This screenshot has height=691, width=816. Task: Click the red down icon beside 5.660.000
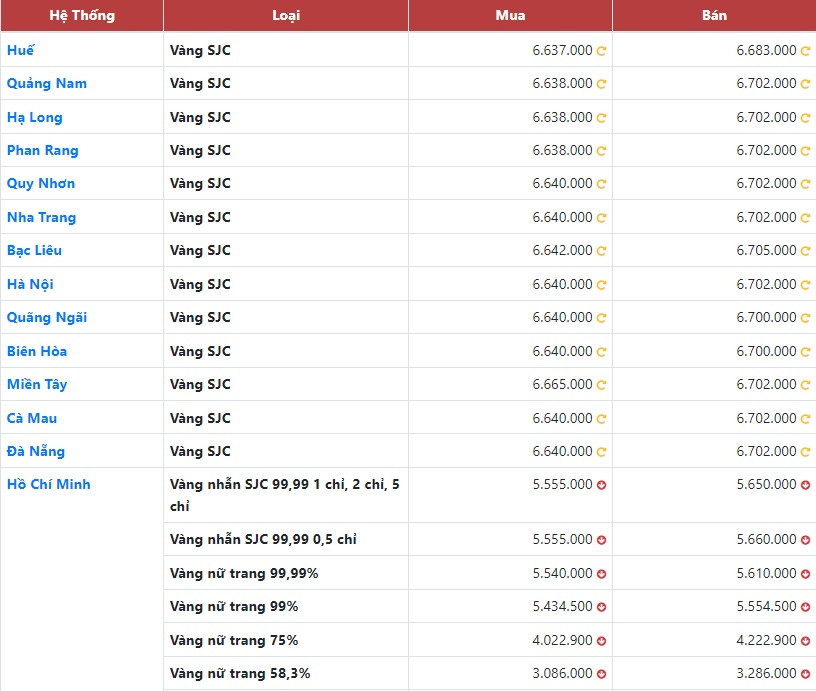coord(805,540)
